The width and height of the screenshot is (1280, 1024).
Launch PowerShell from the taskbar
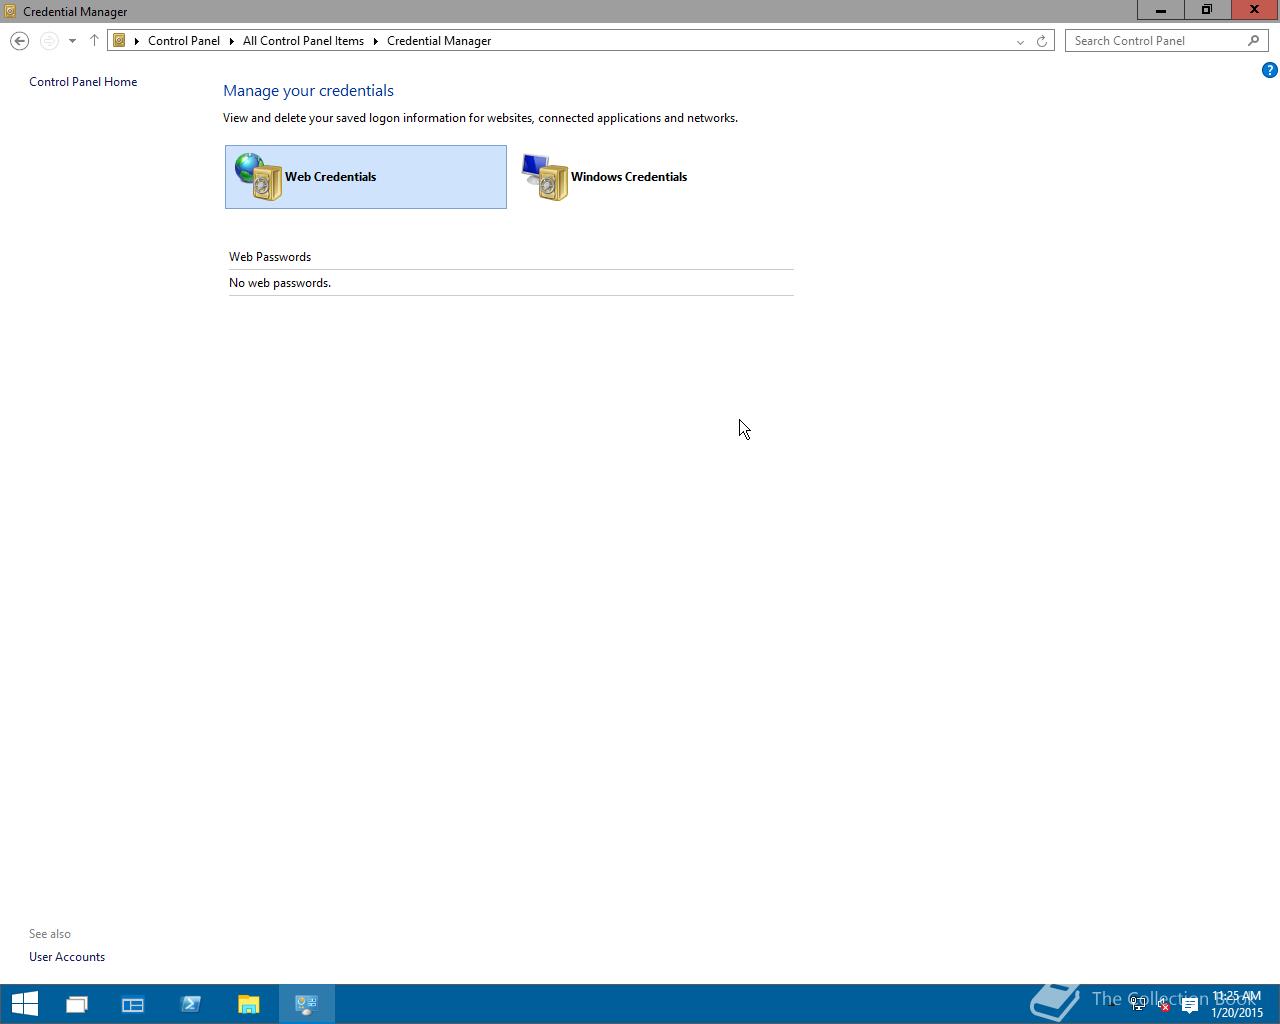[x=191, y=1004]
